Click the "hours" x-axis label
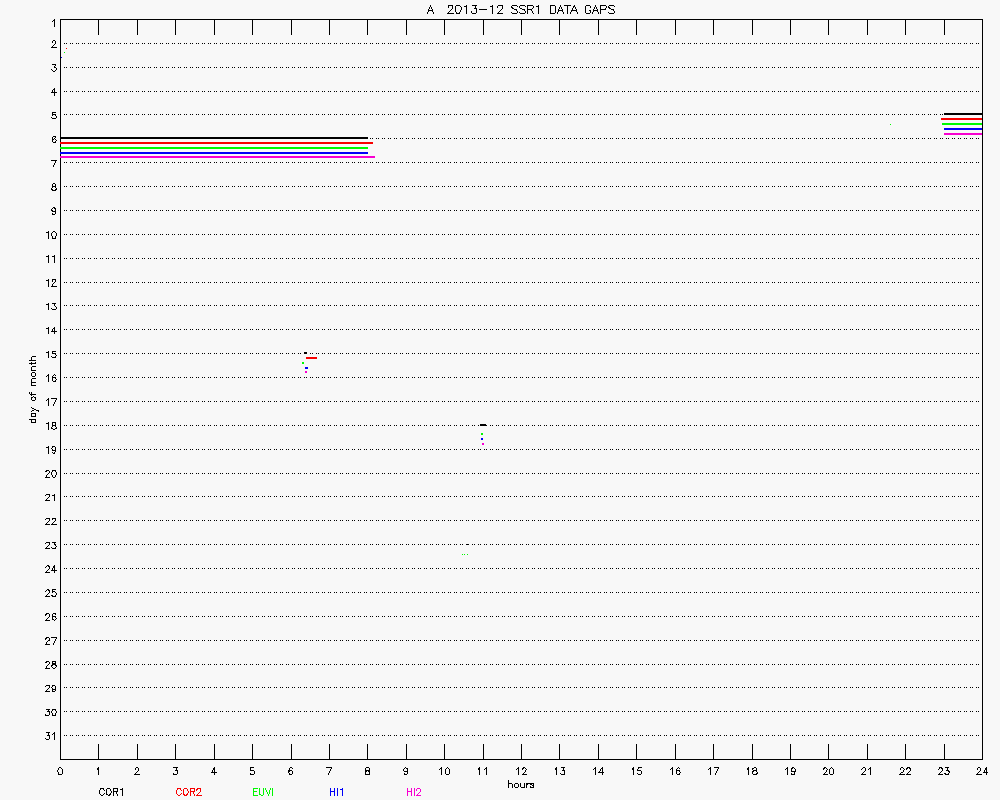This screenshot has height=800, width=1000. click(x=520, y=784)
